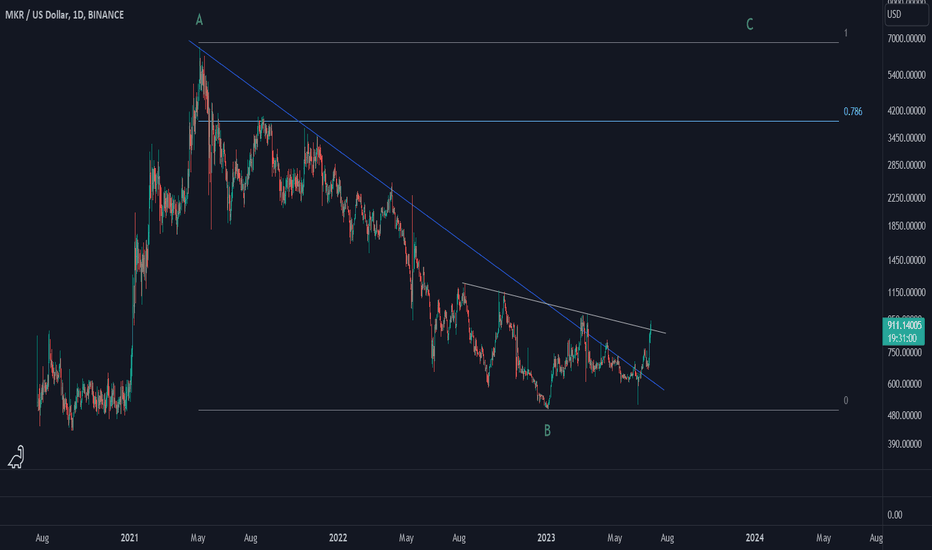Click the current price label 911.14005
This screenshot has height=550, width=932.
click(x=905, y=325)
